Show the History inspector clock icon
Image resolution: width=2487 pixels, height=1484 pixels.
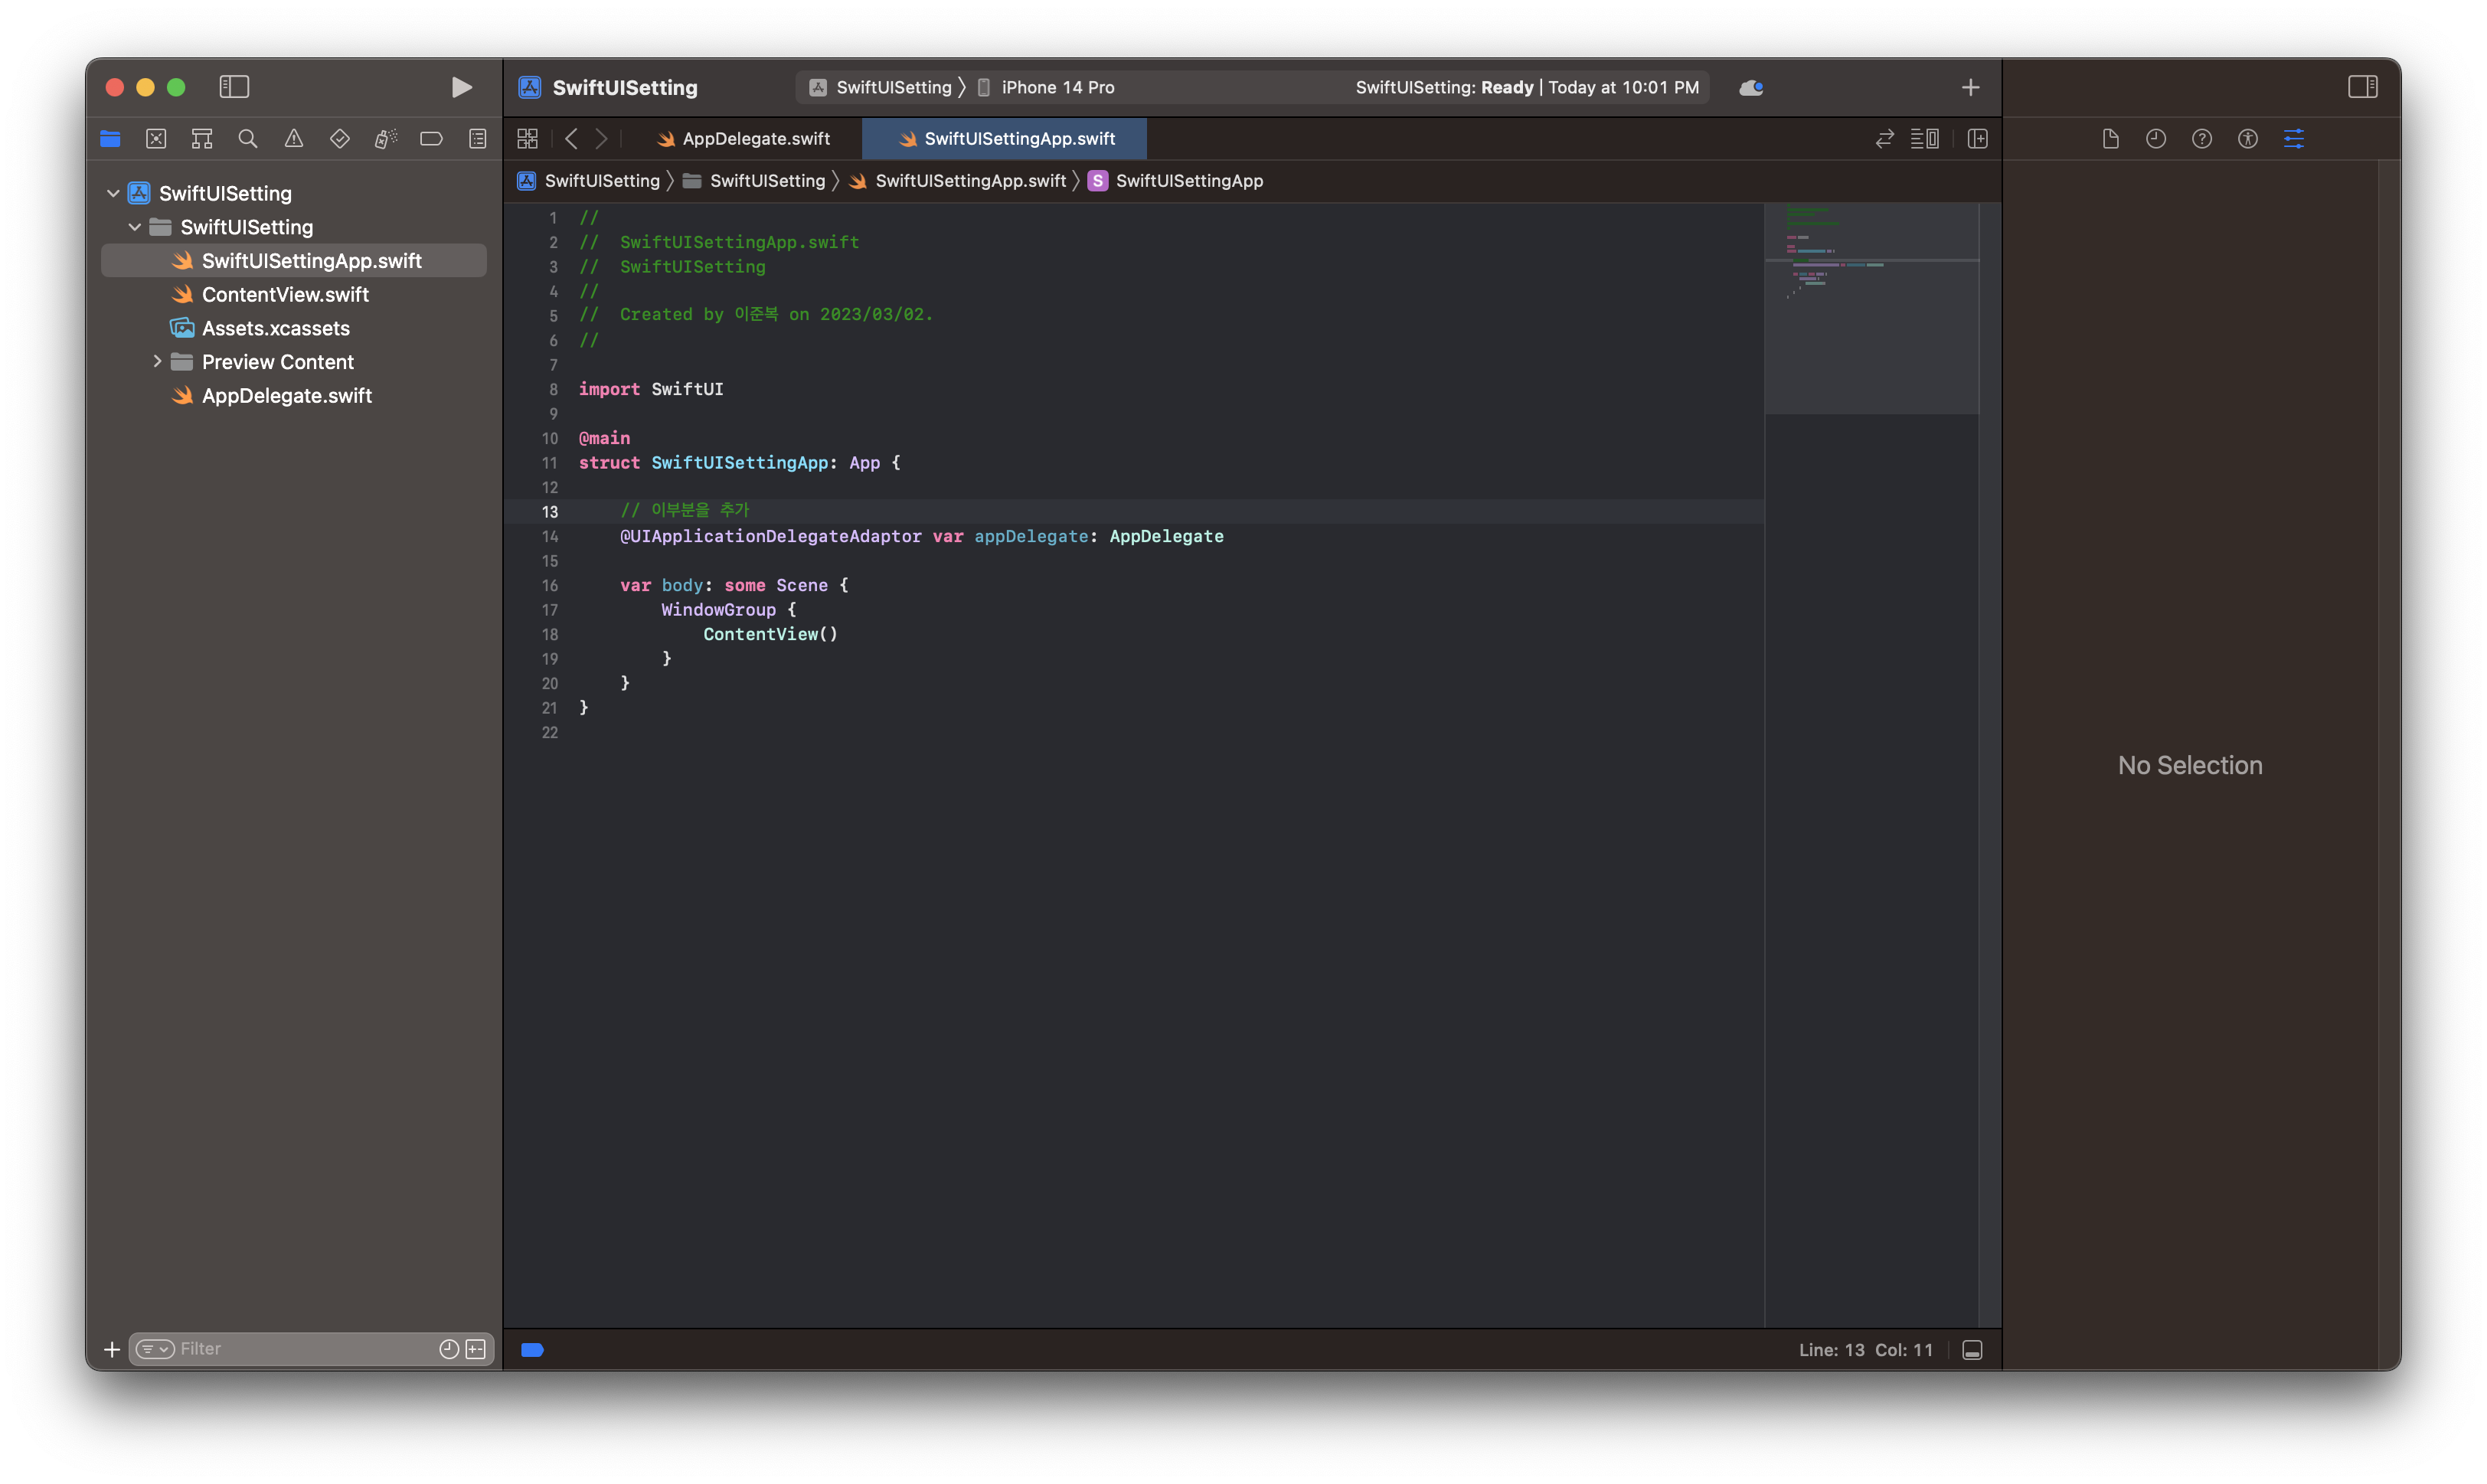pyautogui.click(x=2156, y=139)
